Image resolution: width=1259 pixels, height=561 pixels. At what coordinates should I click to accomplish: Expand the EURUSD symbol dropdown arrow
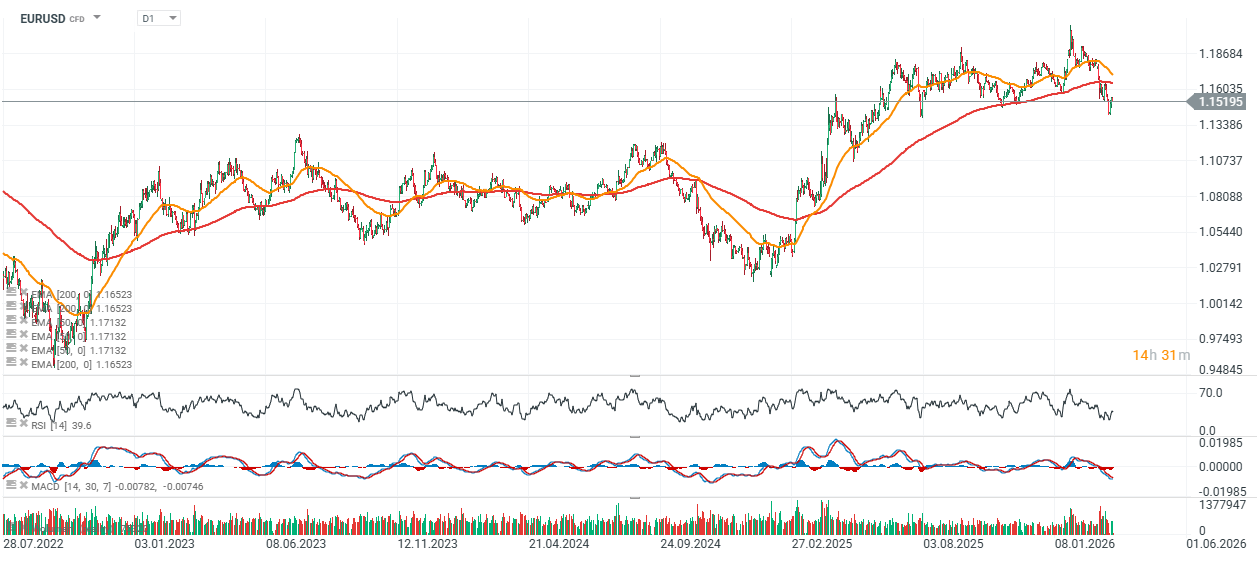click(x=97, y=18)
